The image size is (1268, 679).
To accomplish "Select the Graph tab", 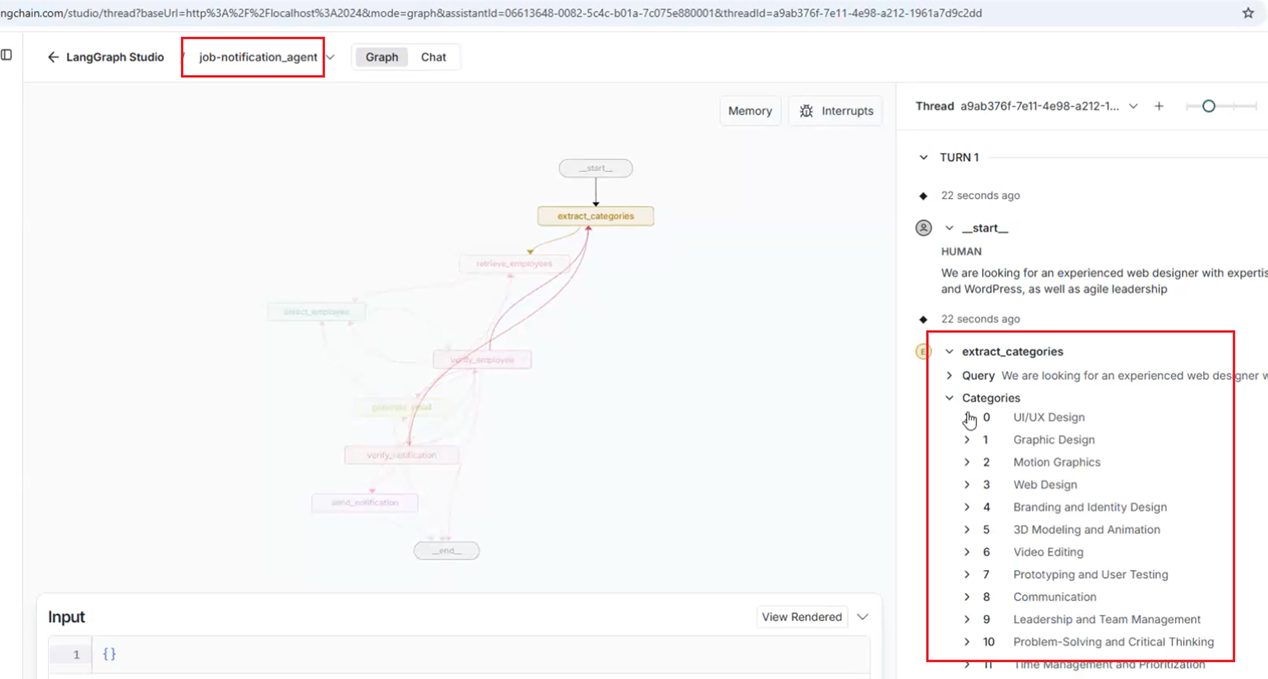I will coord(381,57).
